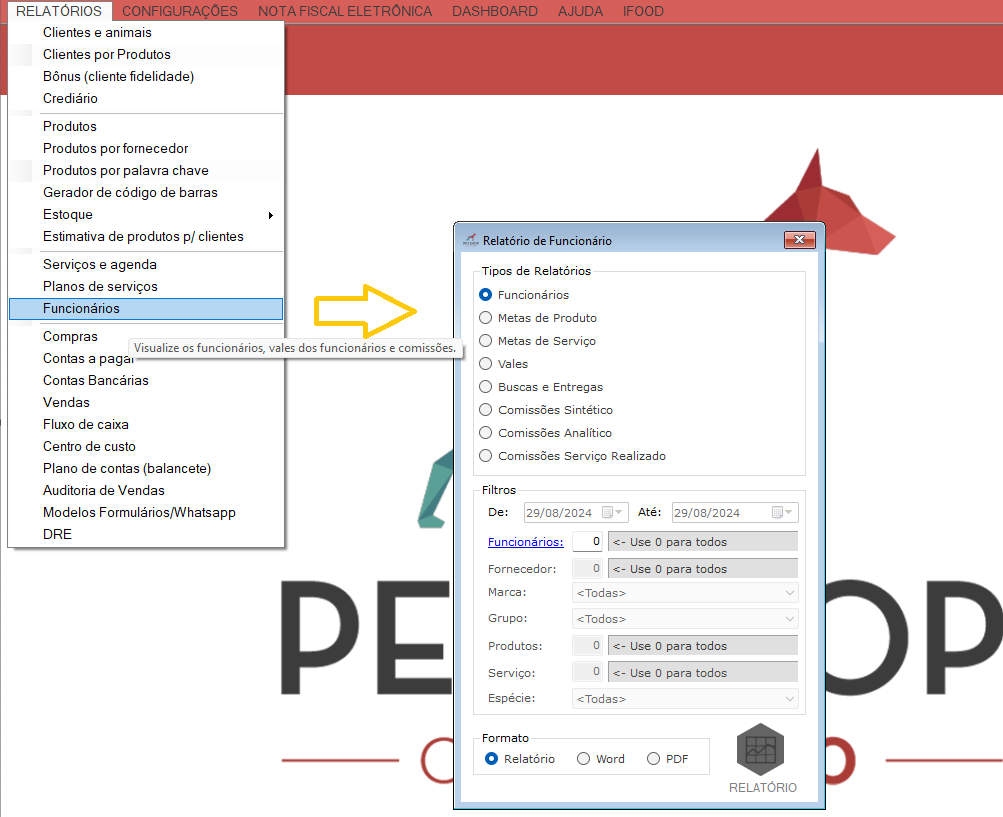
Task: Open calendar picker for Até date
Action: tap(782, 512)
